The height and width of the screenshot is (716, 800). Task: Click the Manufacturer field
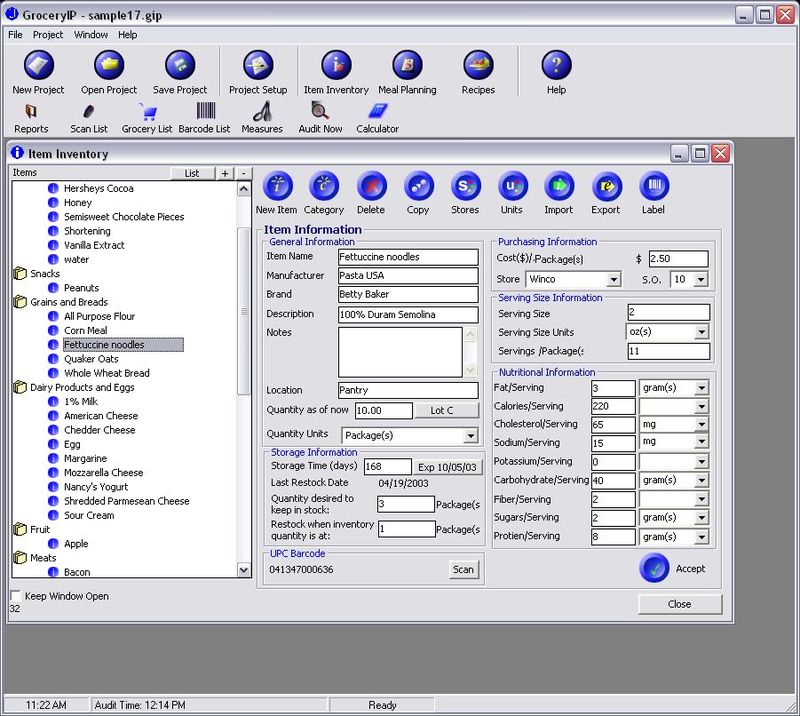pos(408,276)
